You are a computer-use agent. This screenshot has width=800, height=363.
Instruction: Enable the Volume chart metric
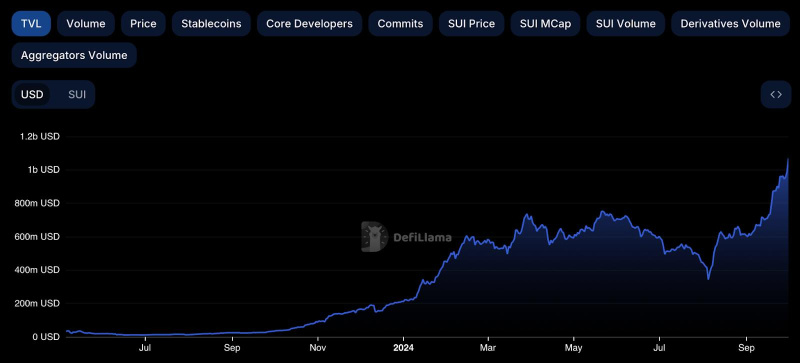click(x=86, y=23)
